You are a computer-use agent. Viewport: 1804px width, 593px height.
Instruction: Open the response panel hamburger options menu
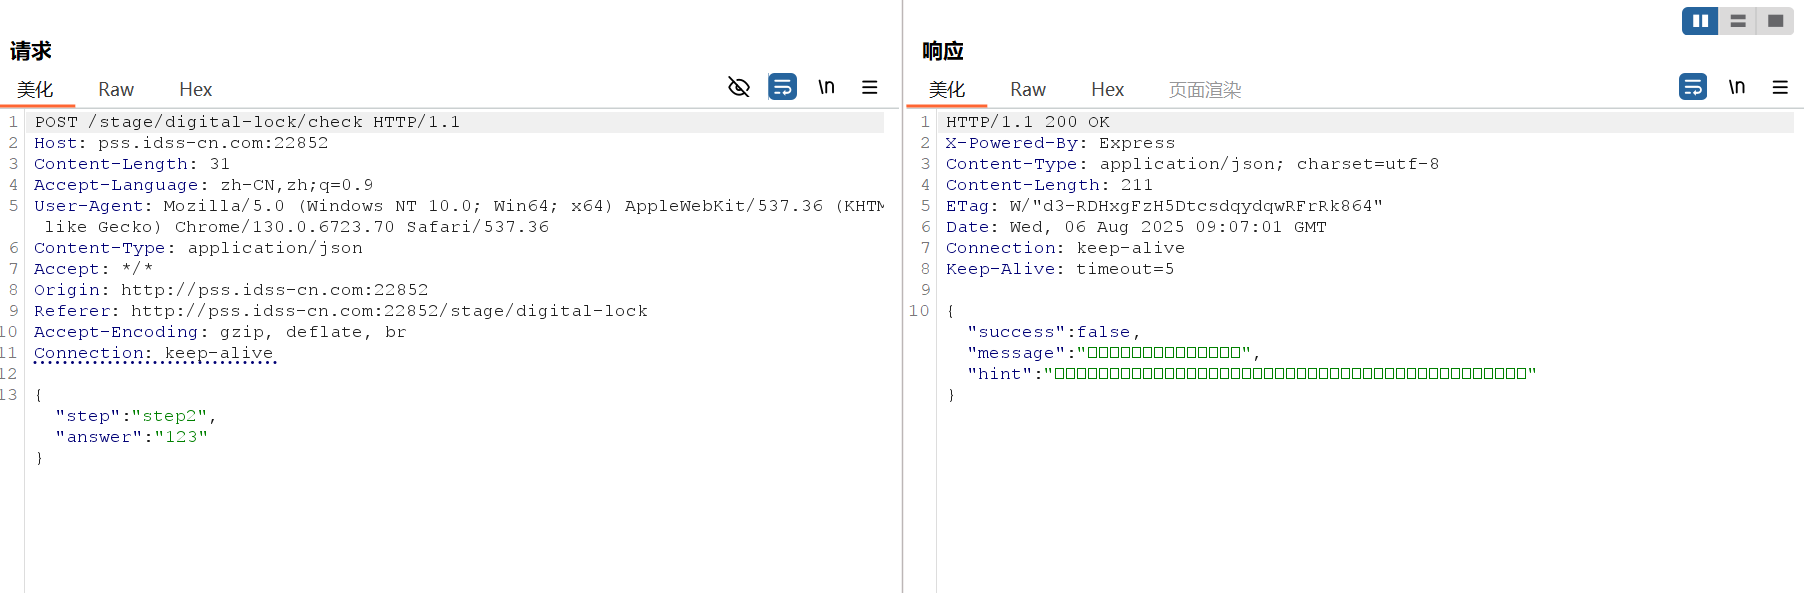pos(1780,87)
